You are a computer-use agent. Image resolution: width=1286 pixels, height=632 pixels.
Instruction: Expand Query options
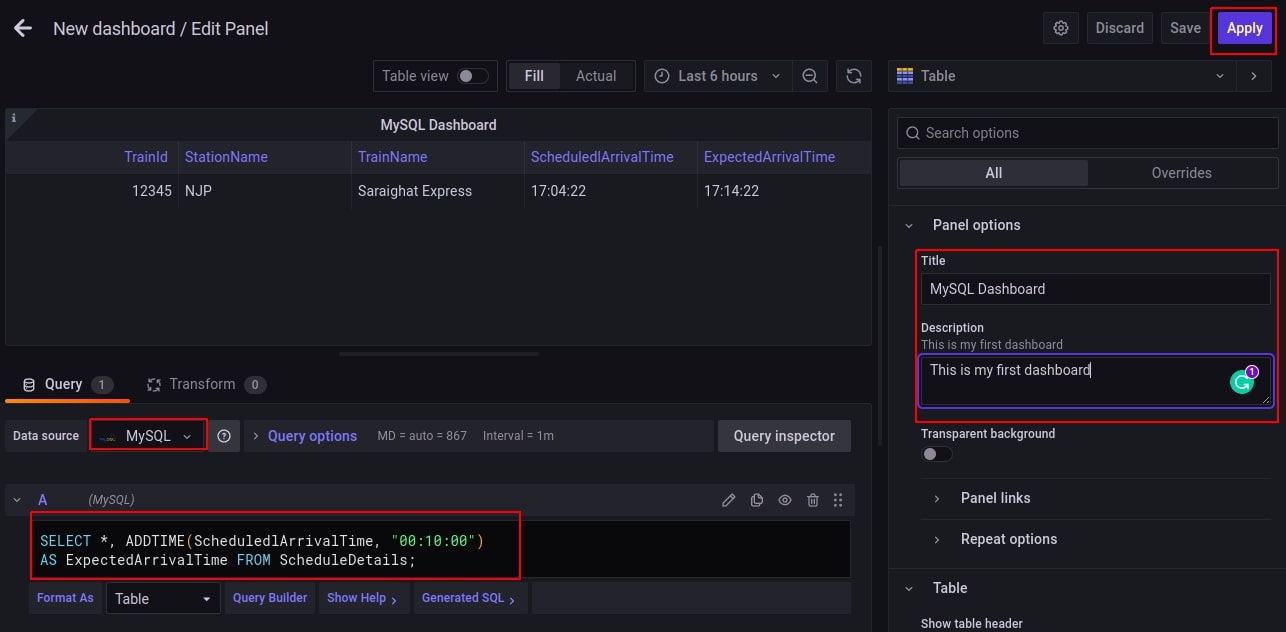pos(312,436)
